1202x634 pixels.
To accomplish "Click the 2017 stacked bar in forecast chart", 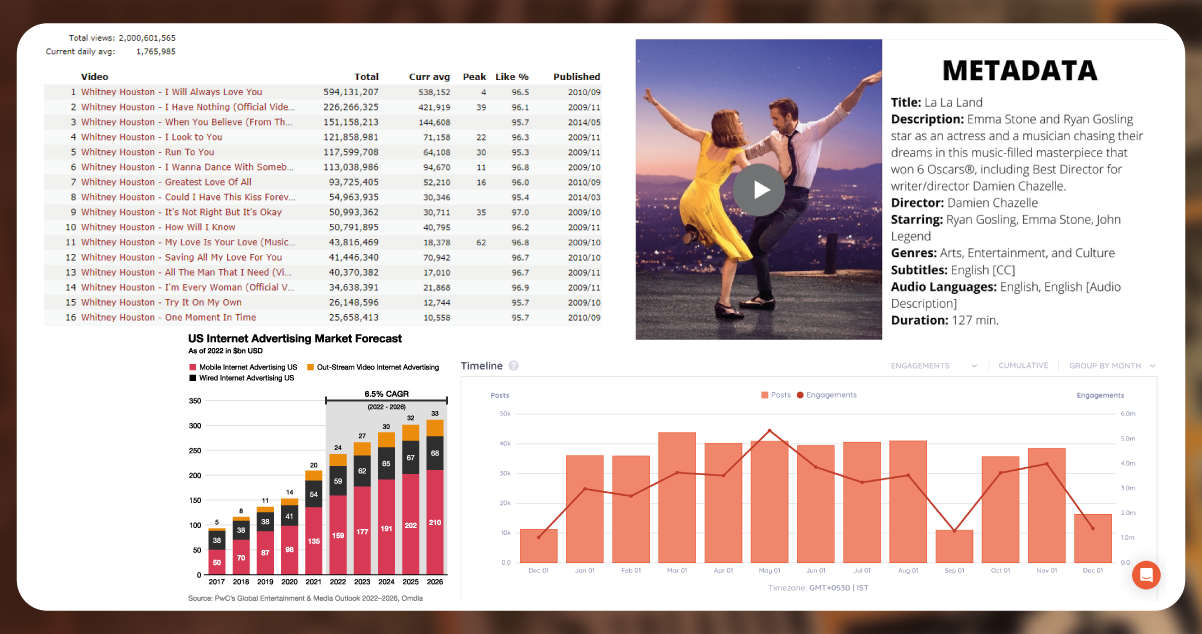I will pyautogui.click(x=217, y=551).
